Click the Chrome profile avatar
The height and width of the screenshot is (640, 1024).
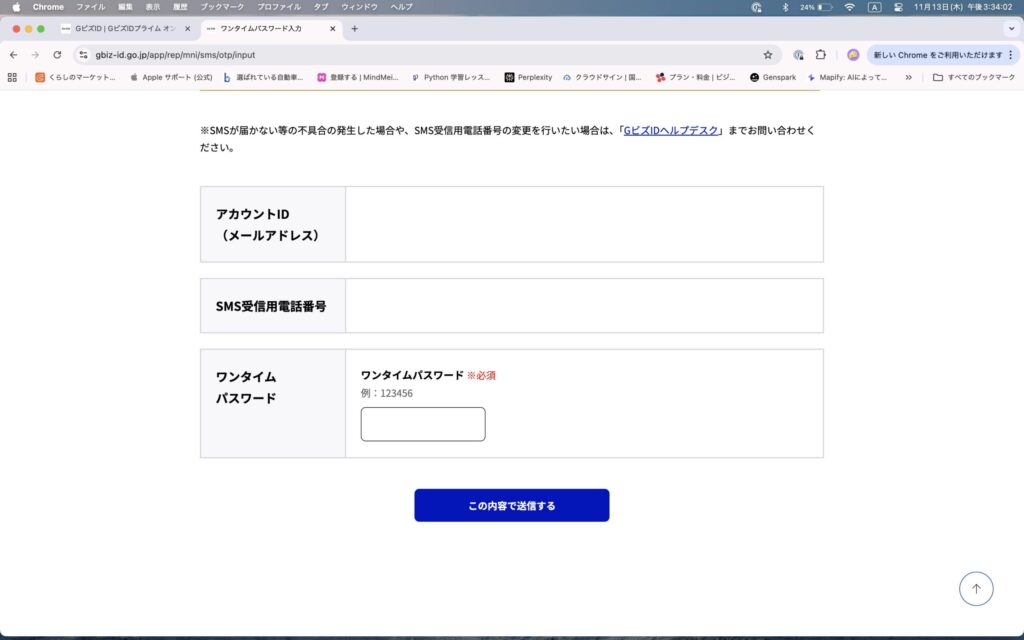[853, 55]
